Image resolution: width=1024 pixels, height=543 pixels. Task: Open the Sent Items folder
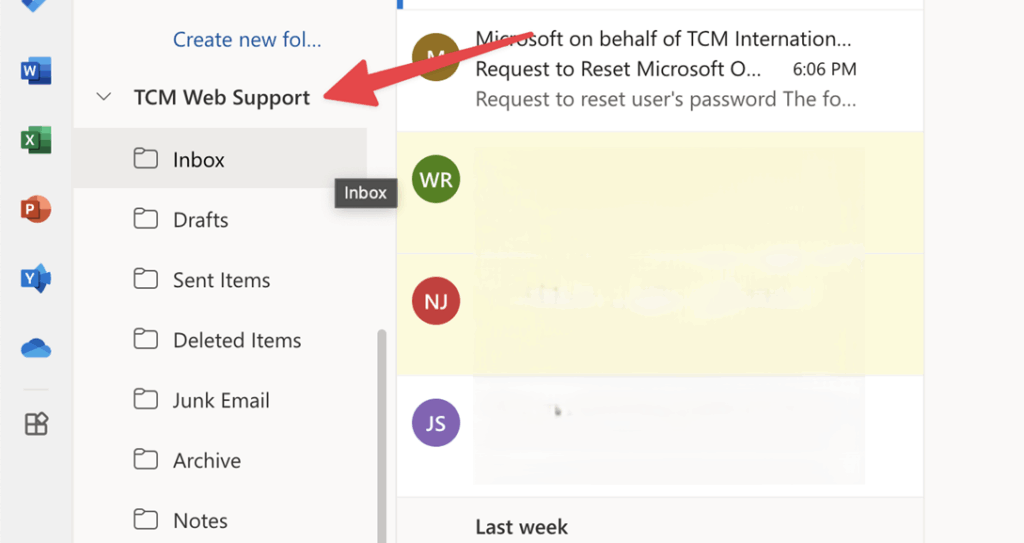pos(221,280)
